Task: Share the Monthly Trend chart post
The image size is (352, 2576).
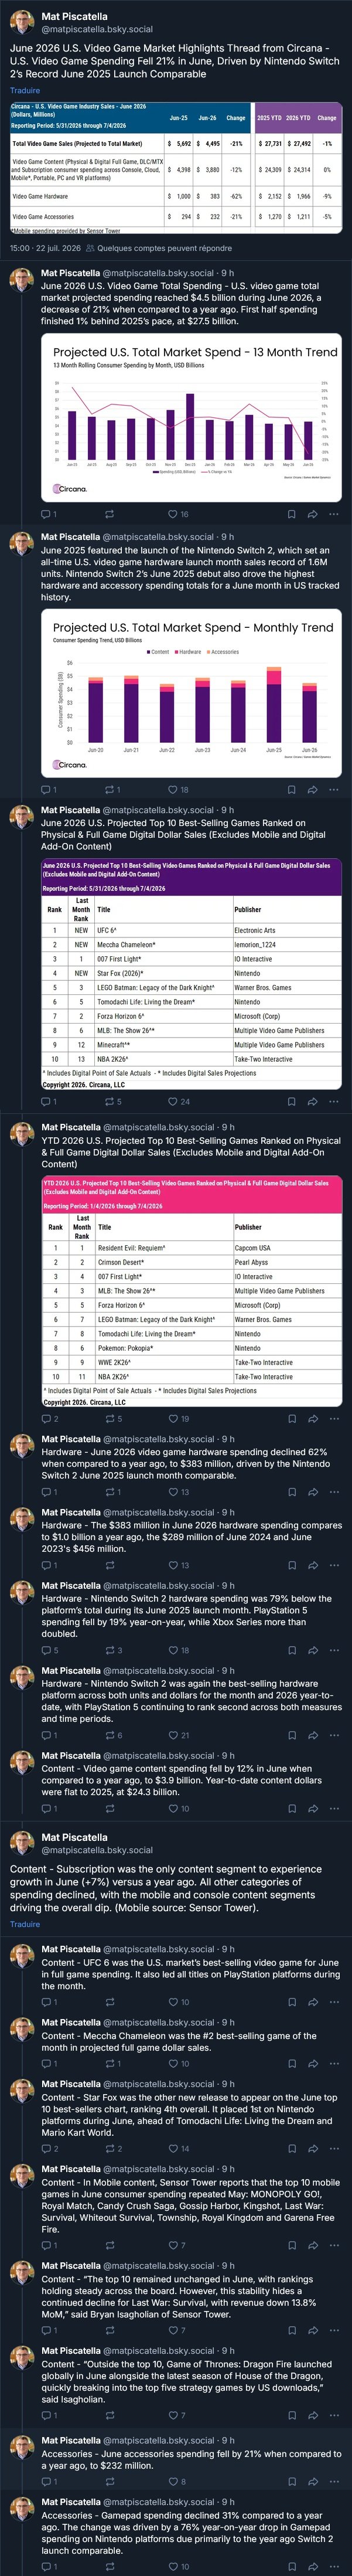Action: pos(312,789)
